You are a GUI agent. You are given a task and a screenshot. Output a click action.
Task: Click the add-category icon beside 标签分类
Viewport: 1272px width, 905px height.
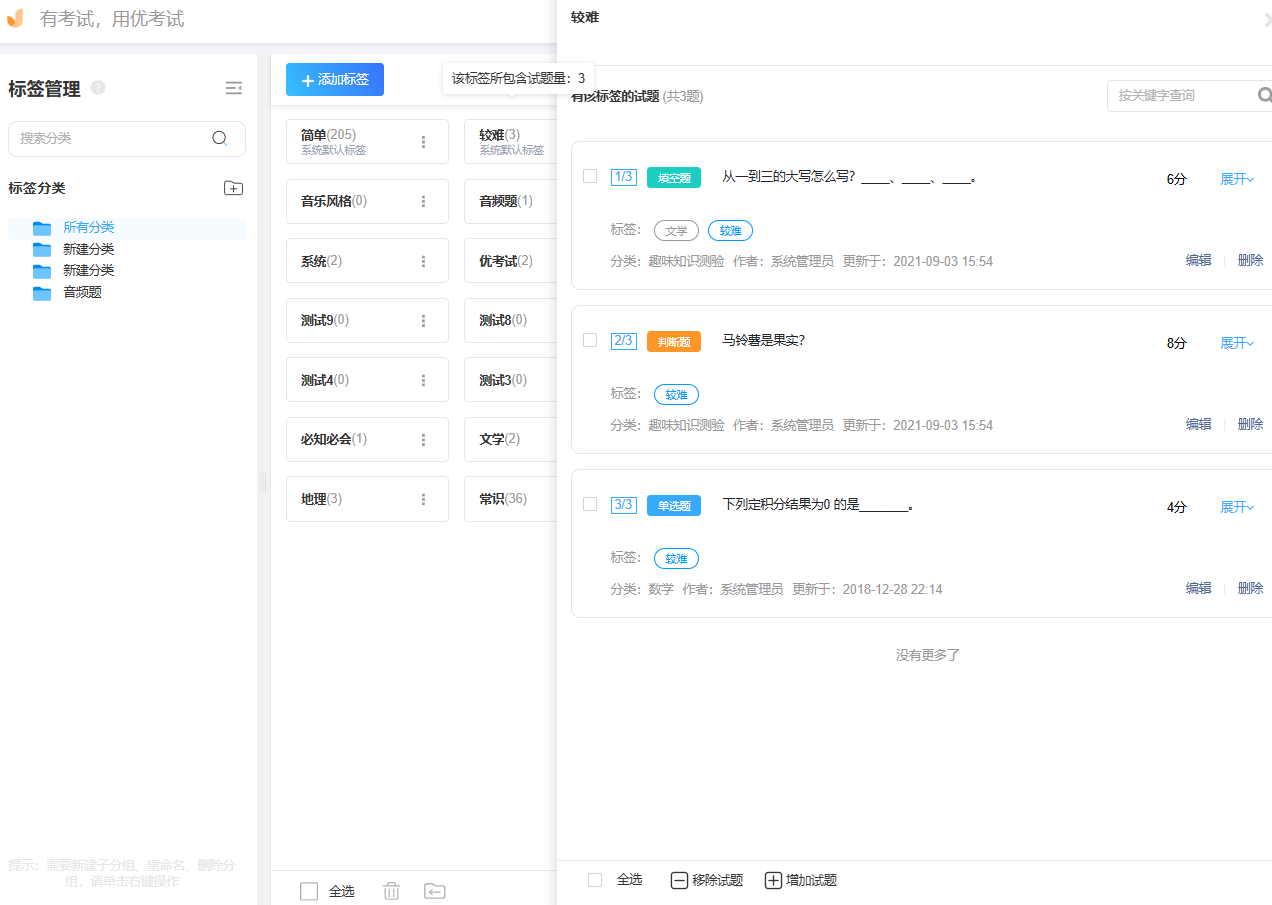(233, 188)
